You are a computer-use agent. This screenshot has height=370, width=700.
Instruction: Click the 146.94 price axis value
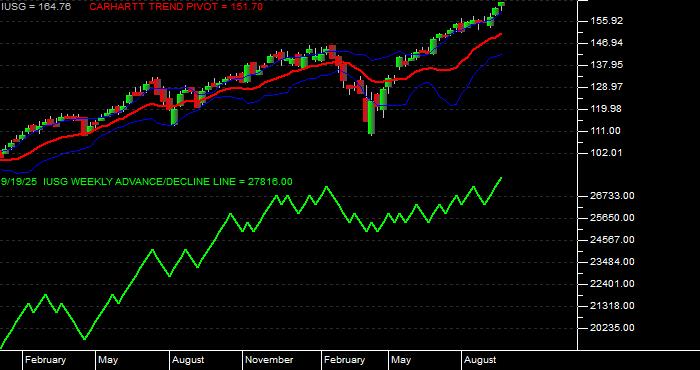(607, 43)
